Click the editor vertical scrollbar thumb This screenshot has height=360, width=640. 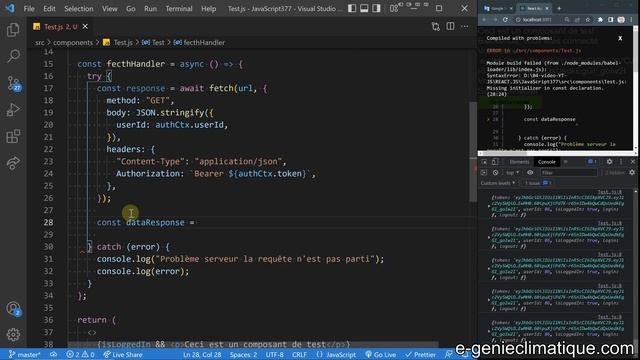(x=473, y=152)
